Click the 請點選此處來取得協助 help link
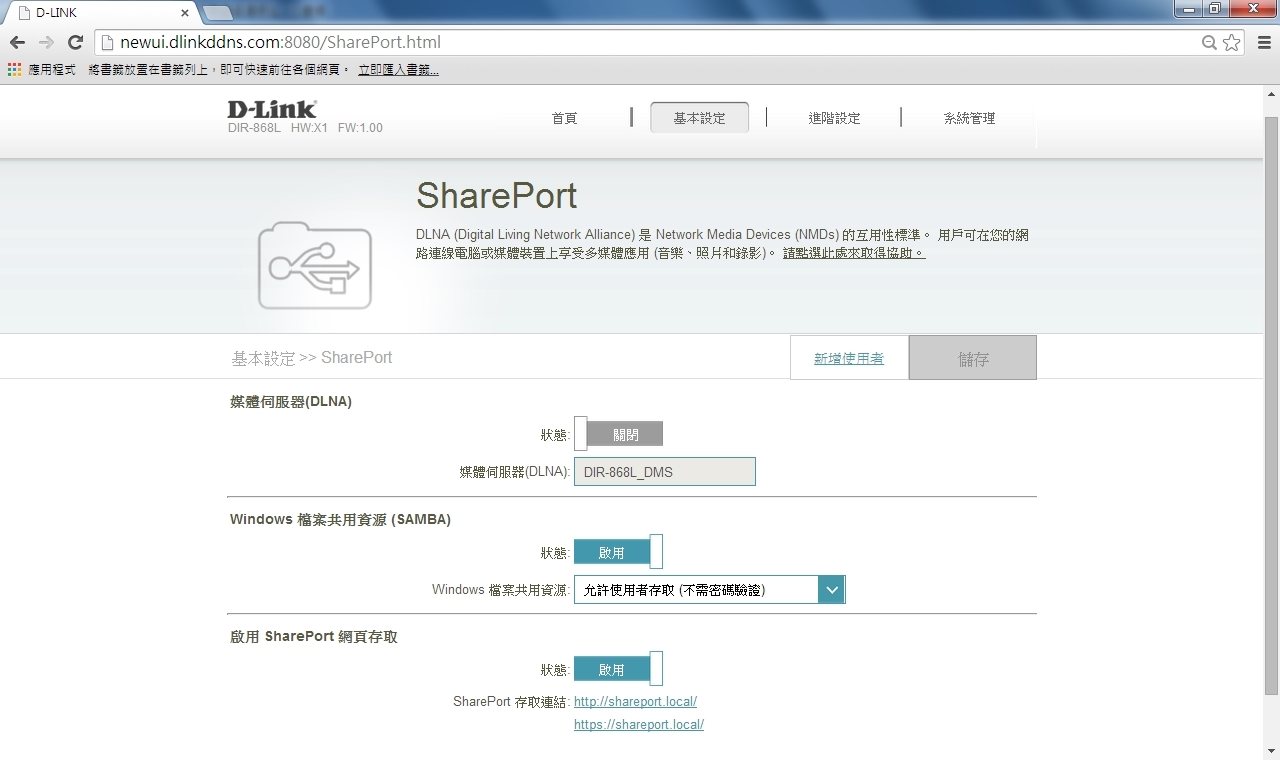Screen dimensions: 1280x760 point(854,253)
